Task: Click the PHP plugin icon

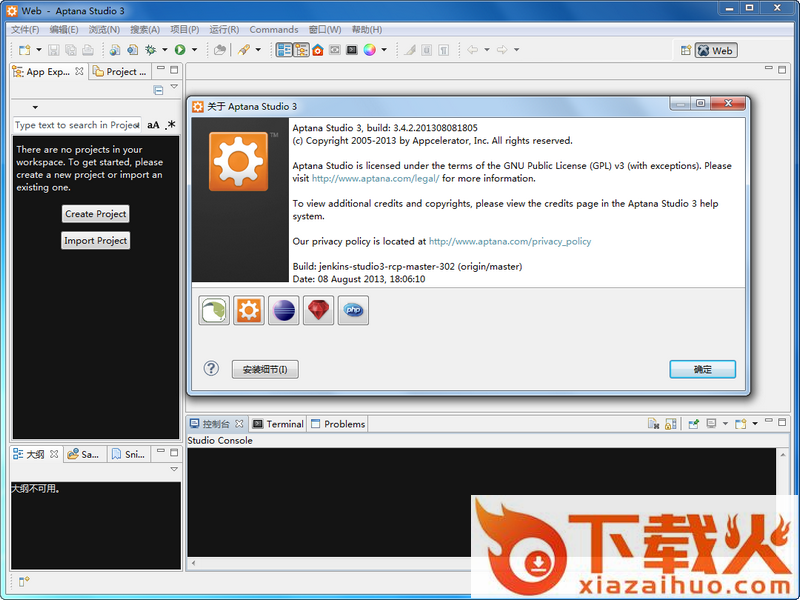Action: click(x=353, y=311)
